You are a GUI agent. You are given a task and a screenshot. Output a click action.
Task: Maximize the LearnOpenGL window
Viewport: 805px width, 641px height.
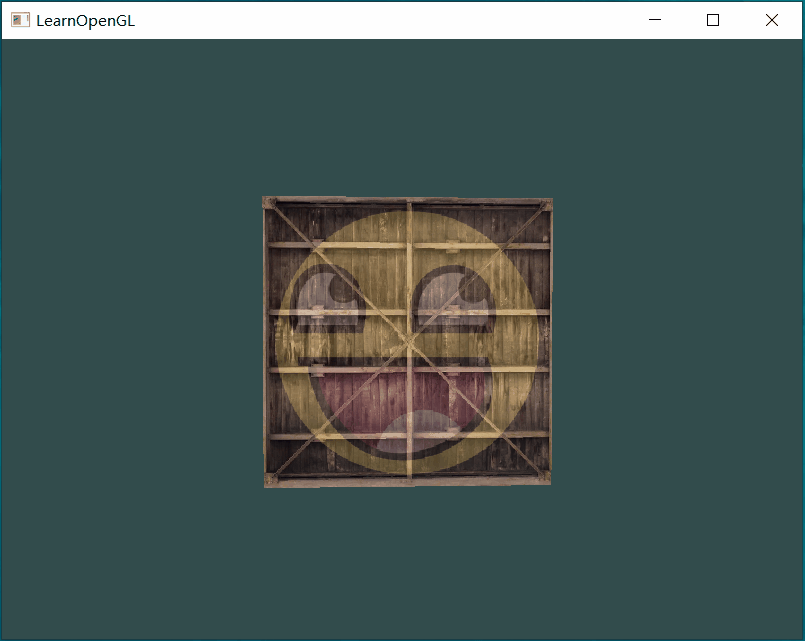coord(713,20)
